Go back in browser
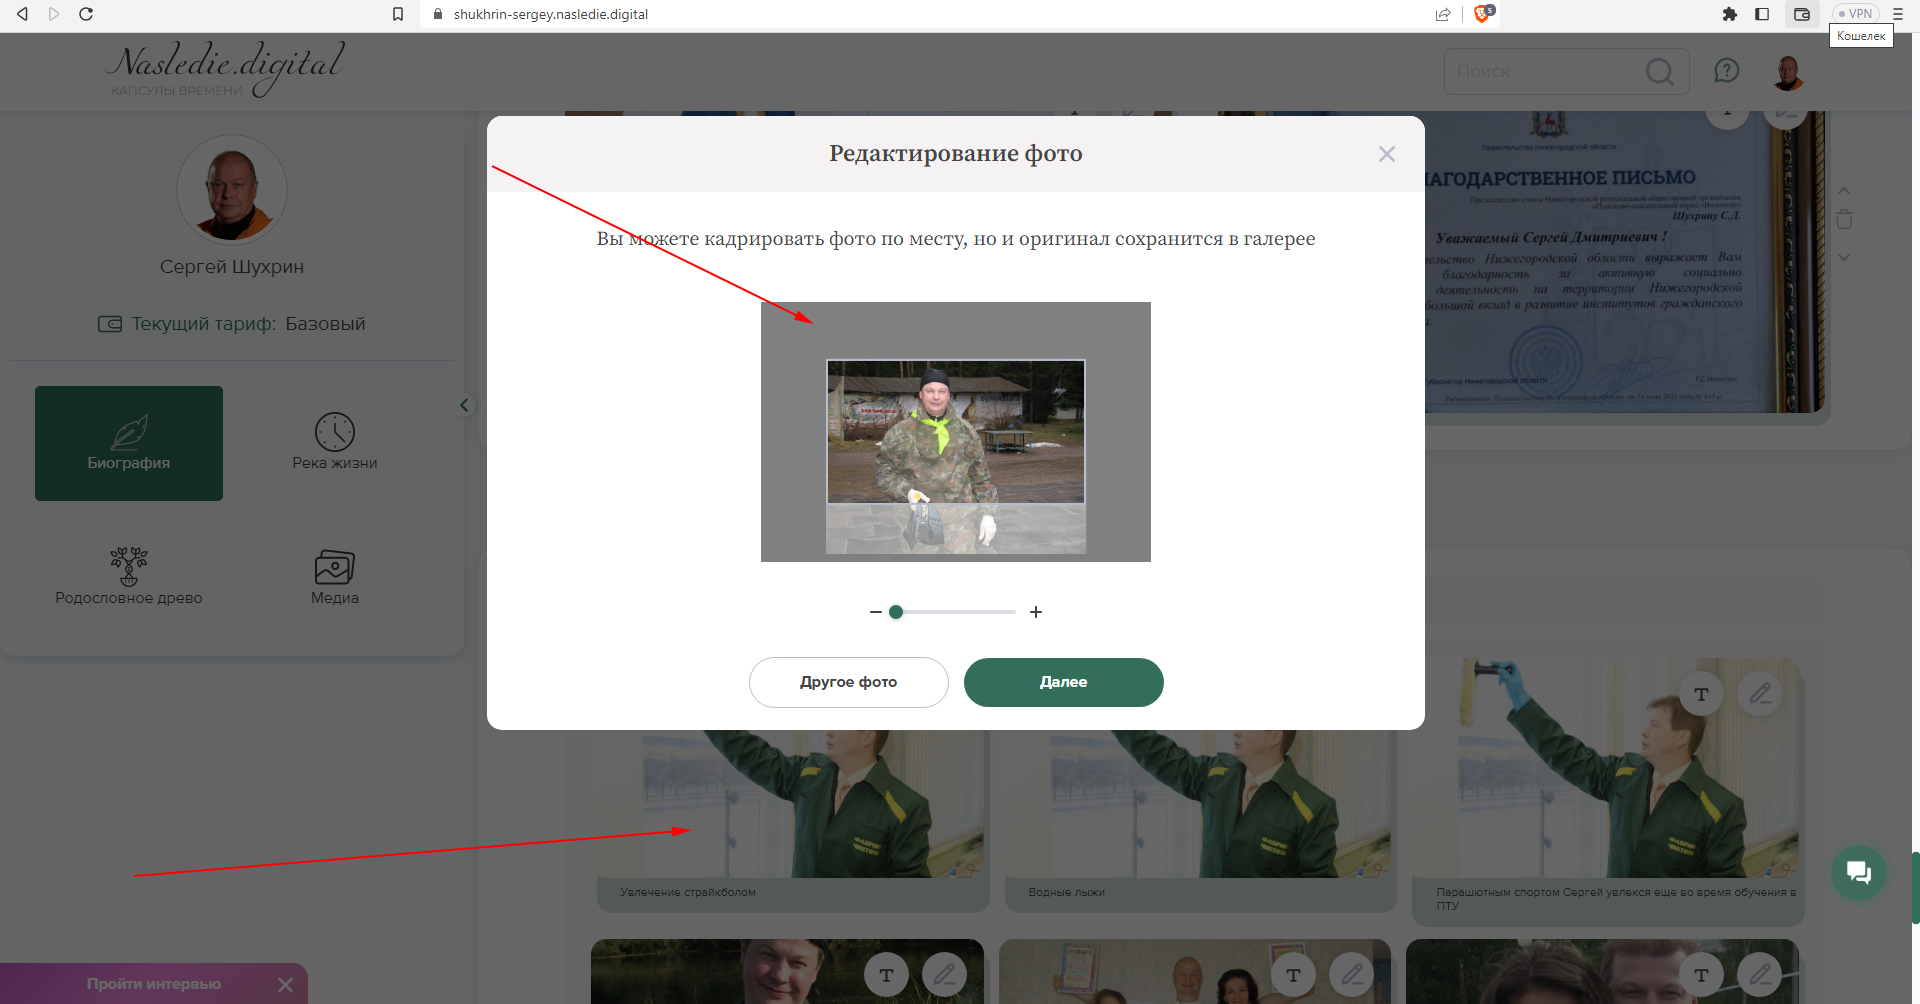 tap(22, 14)
